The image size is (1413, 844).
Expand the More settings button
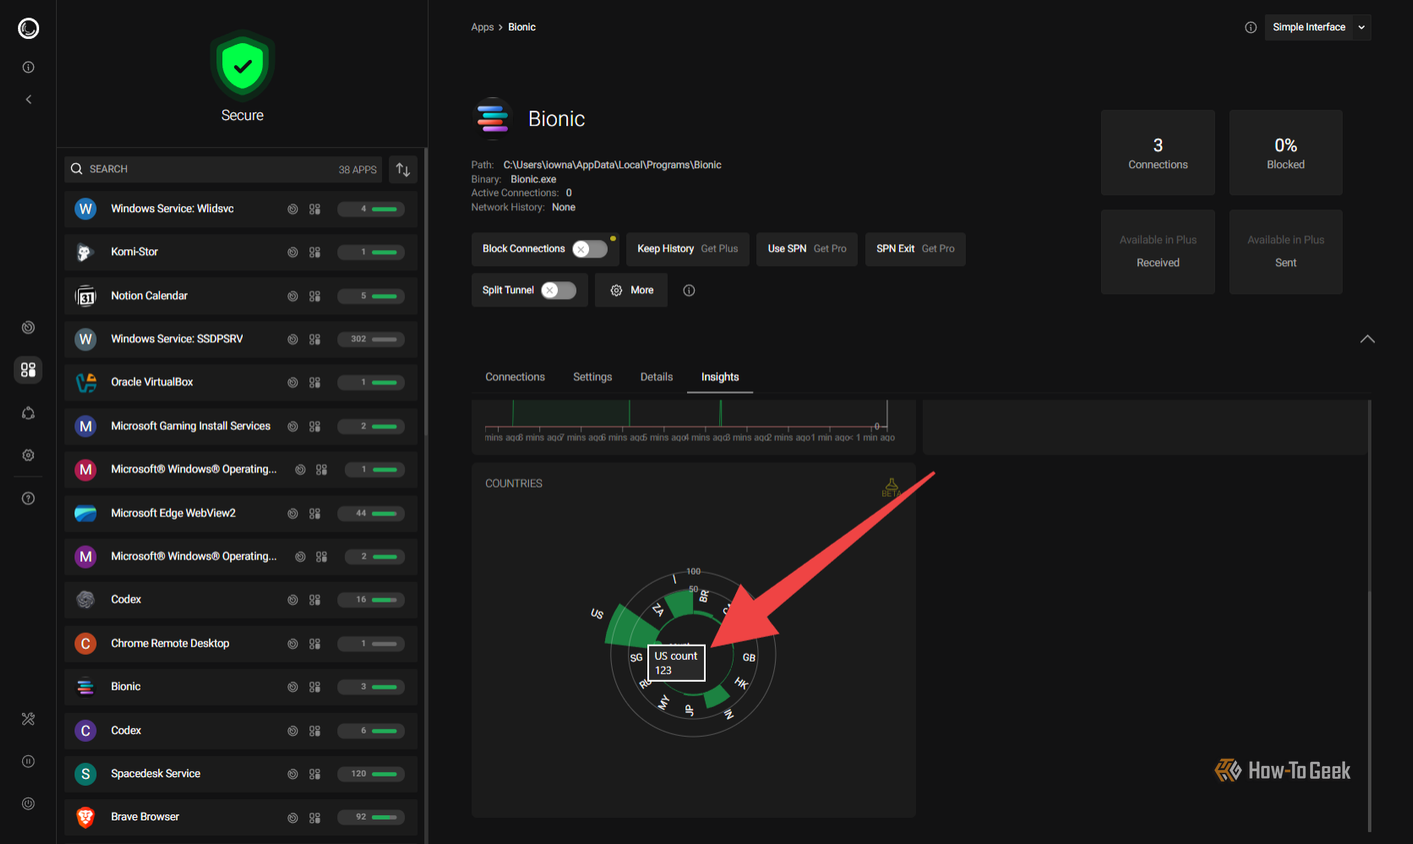coord(631,290)
